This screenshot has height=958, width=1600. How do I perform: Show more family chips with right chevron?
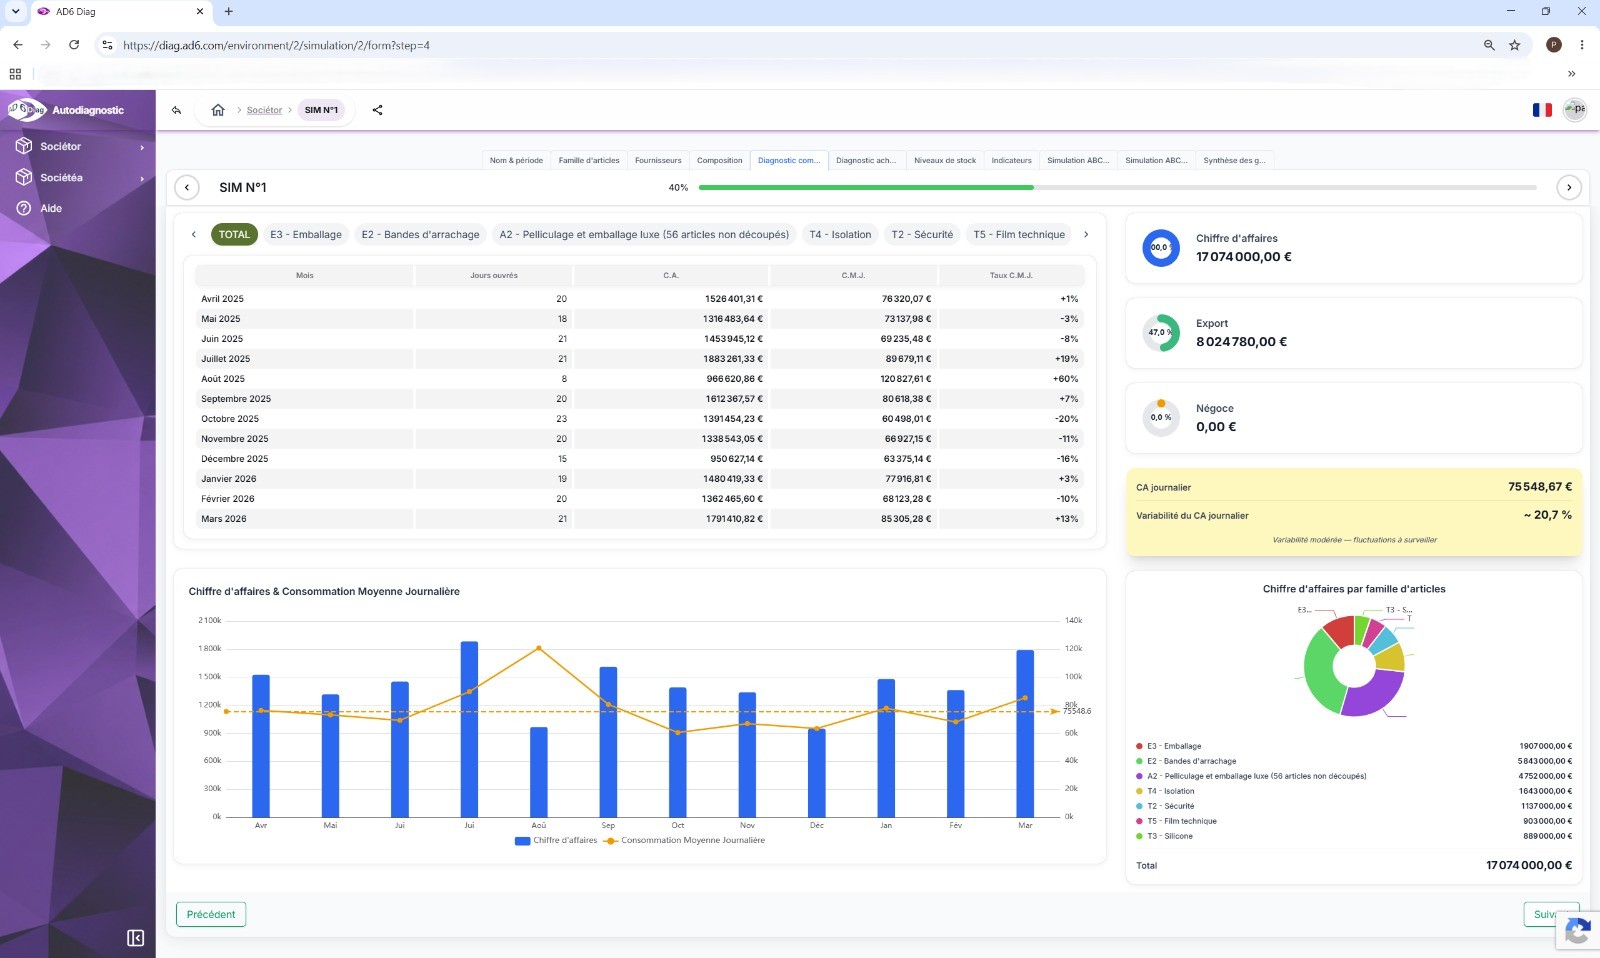(x=1086, y=235)
